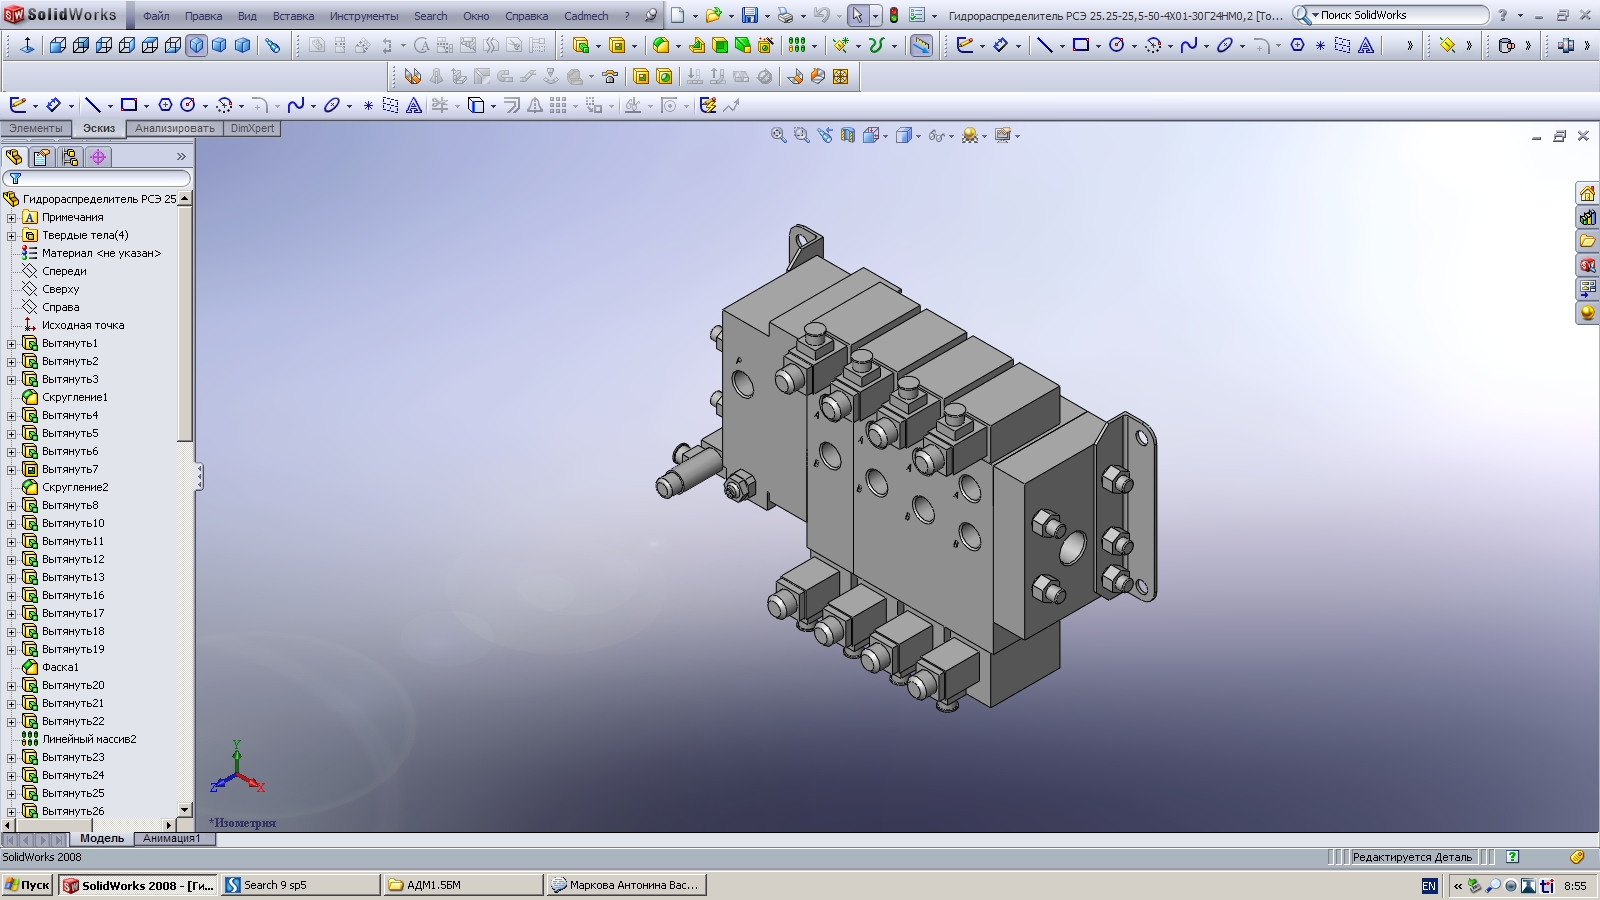
Task: Switch to Trimetric view cube icon
Action: 219,45
